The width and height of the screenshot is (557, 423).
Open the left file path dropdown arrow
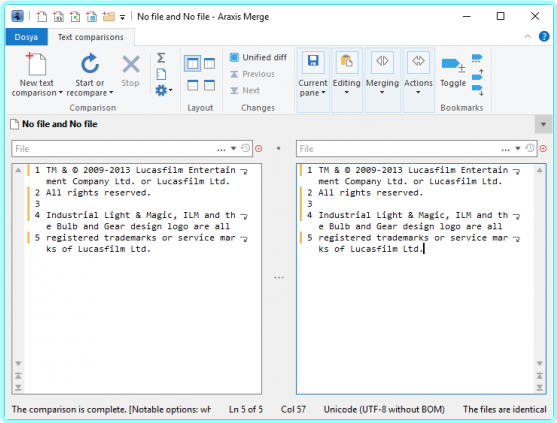point(233,148)
